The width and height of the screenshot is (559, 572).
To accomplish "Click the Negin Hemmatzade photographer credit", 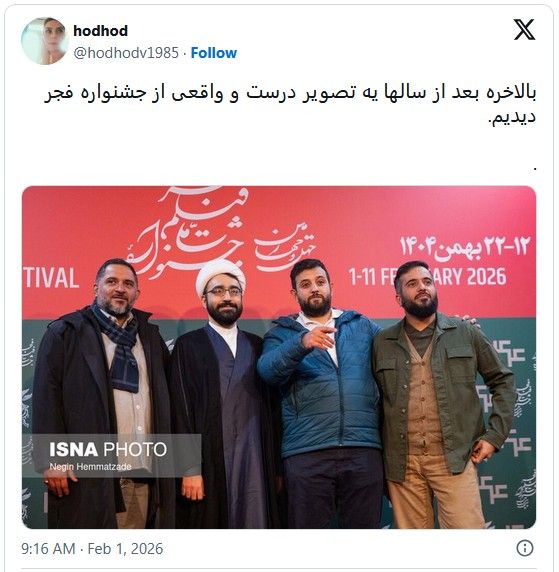I will point(90,467).
